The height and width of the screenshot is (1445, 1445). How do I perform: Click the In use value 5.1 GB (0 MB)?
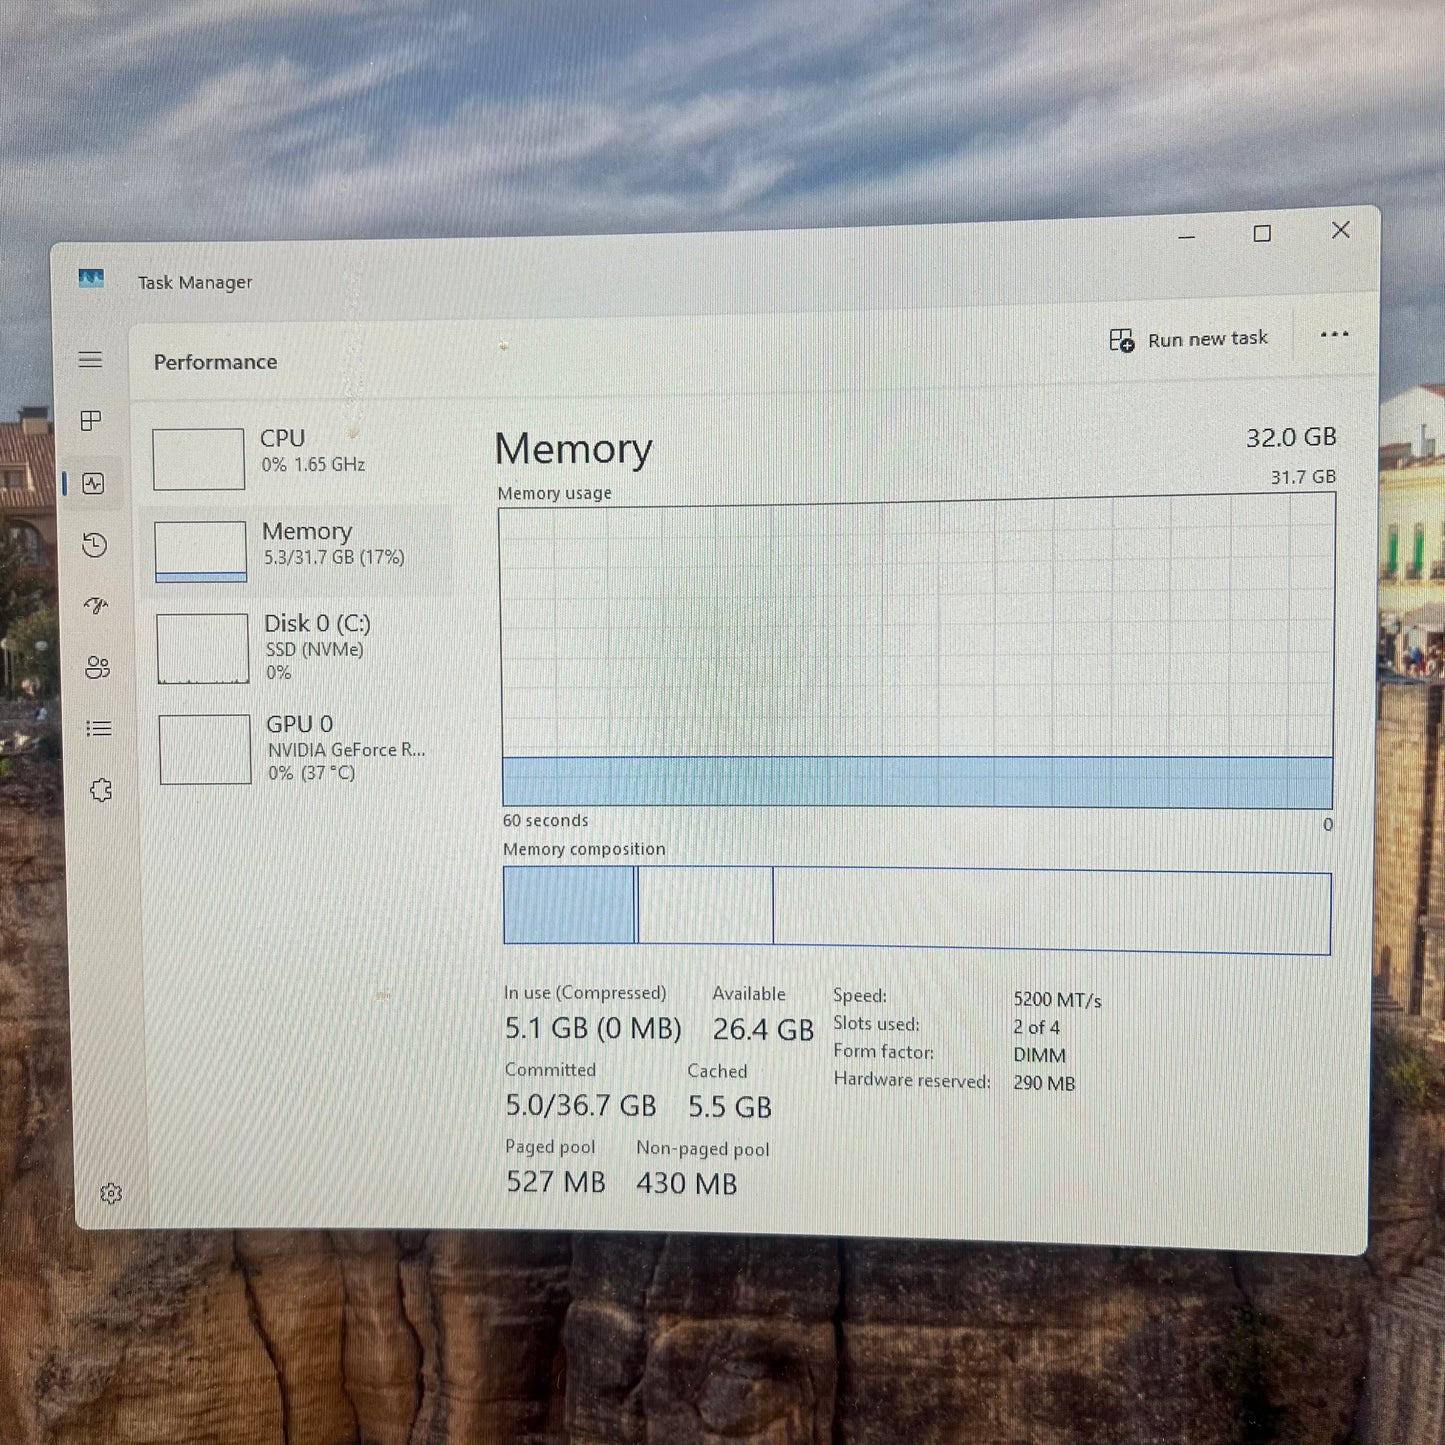click(x=593, y=1028)
